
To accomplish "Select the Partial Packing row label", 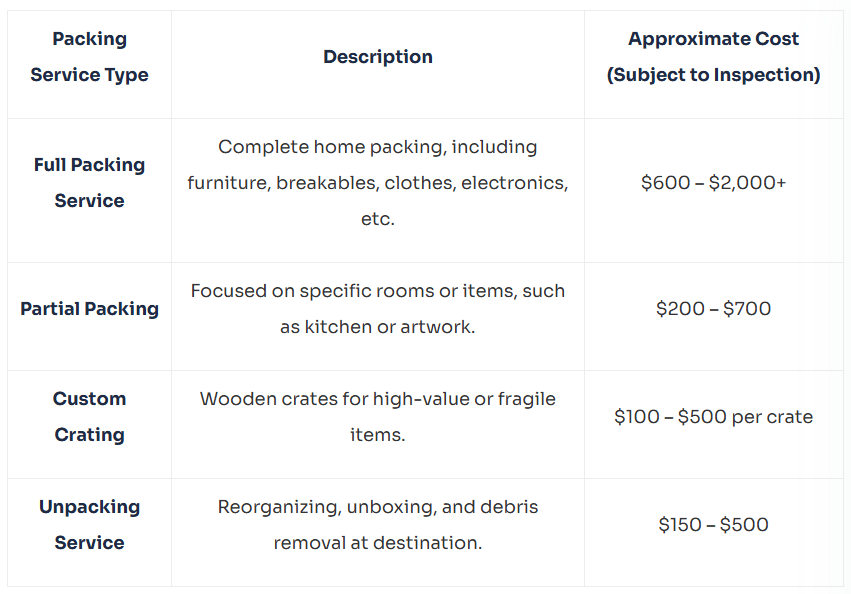I will click(x=89, y=309).
